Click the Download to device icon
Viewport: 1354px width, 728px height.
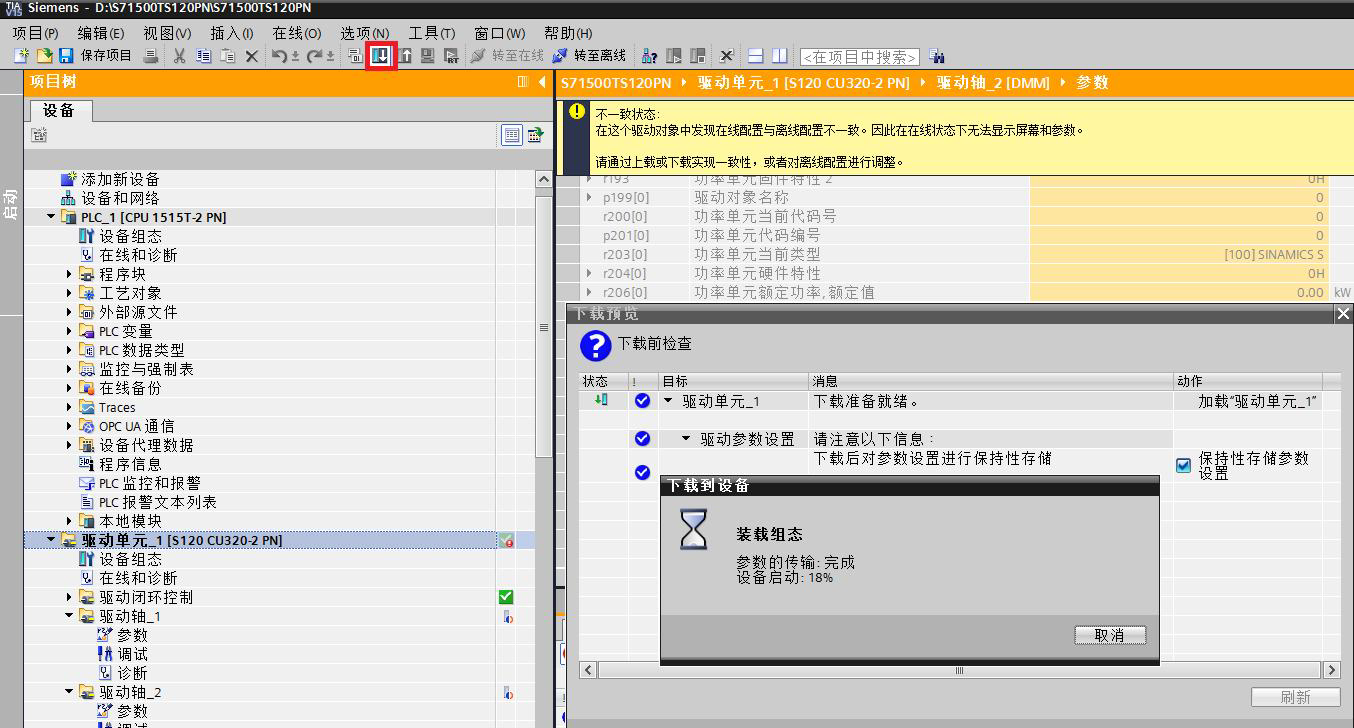click(381, 56)
